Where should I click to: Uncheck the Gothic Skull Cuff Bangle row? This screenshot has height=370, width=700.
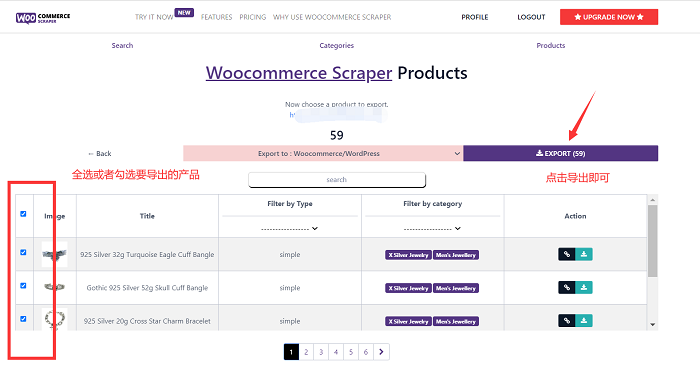coord(23,286)
